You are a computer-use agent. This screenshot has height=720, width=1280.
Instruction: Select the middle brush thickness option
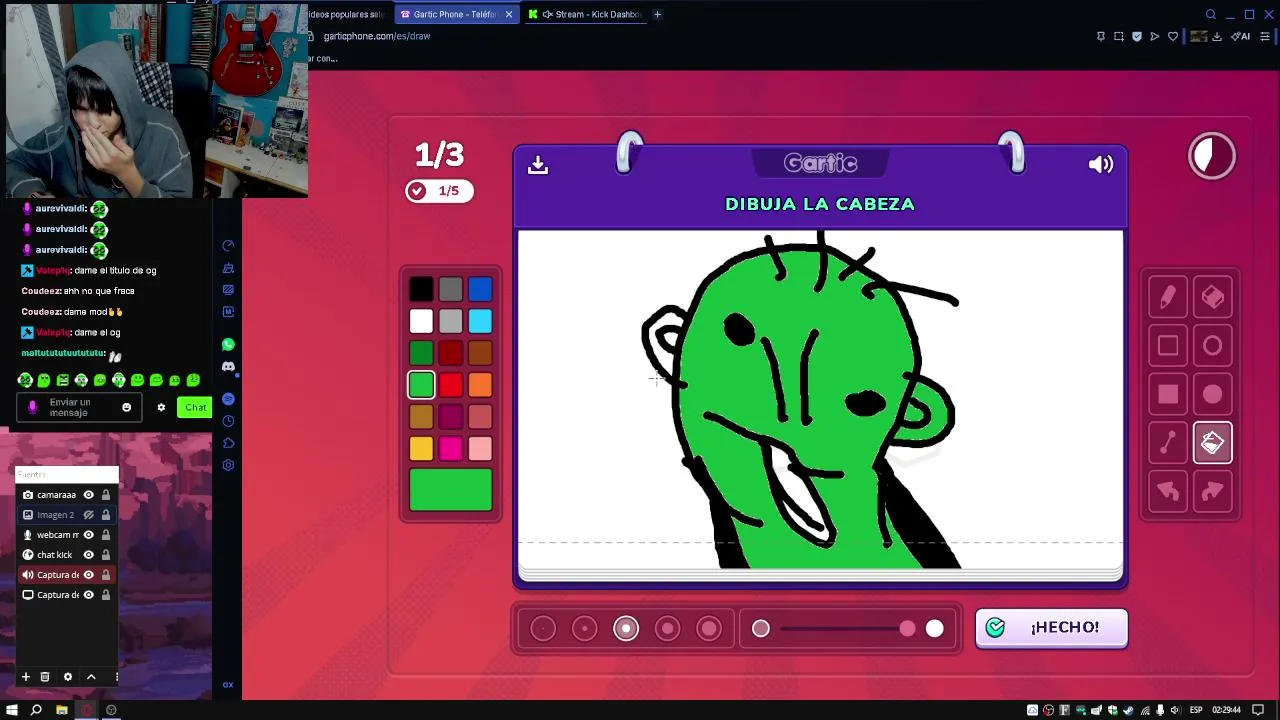626,628
